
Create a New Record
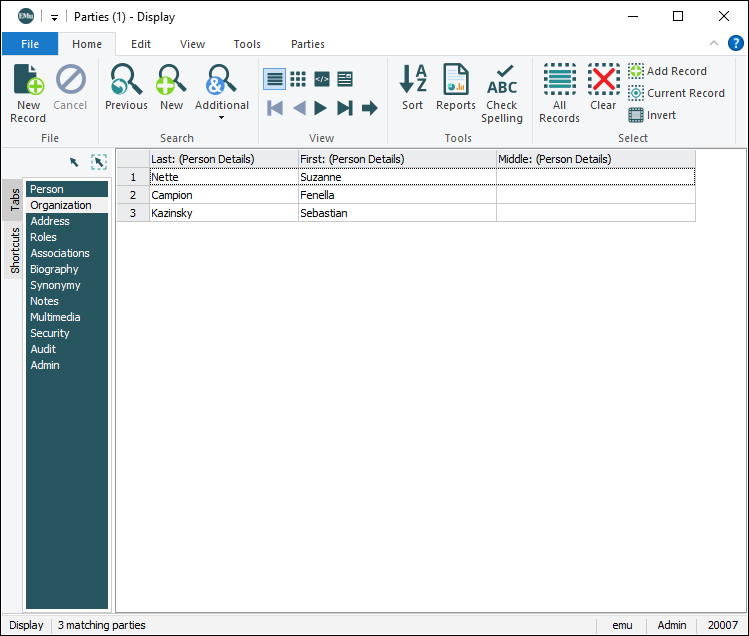pyautogui.click(x=28, y=93)
